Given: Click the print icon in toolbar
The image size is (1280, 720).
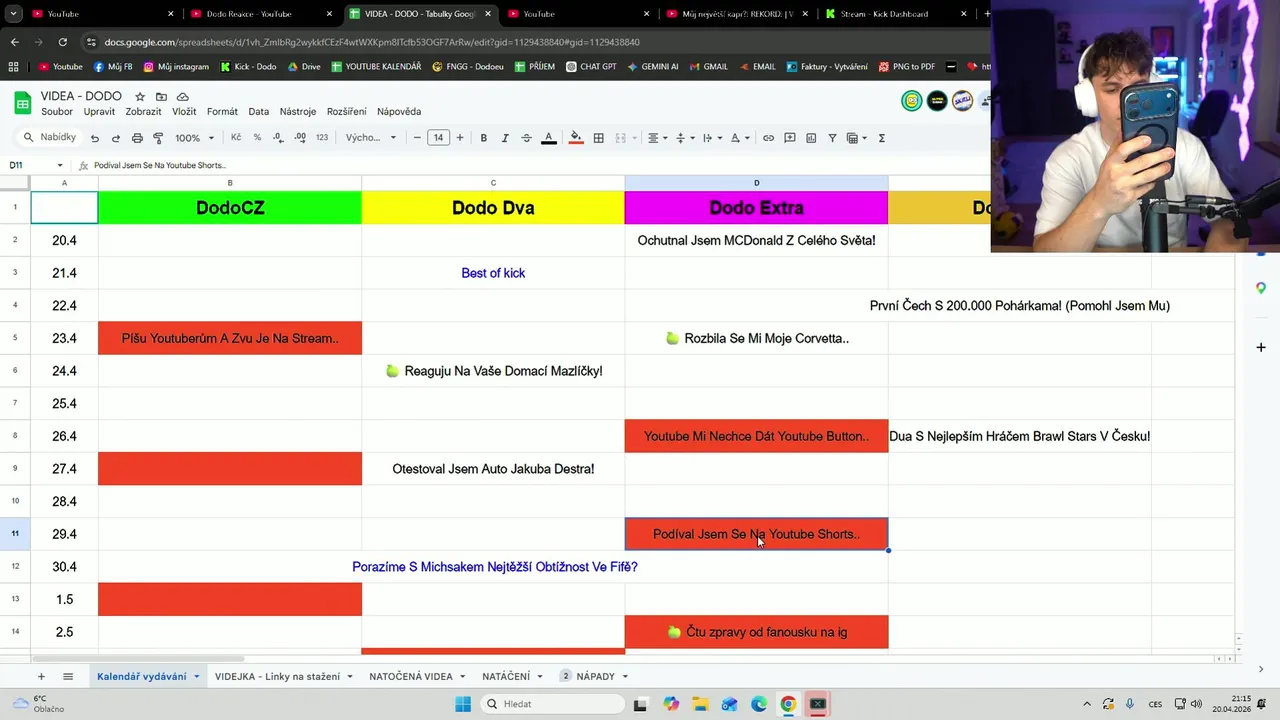Looking at the screenshot, I should (x=137, y=138).
